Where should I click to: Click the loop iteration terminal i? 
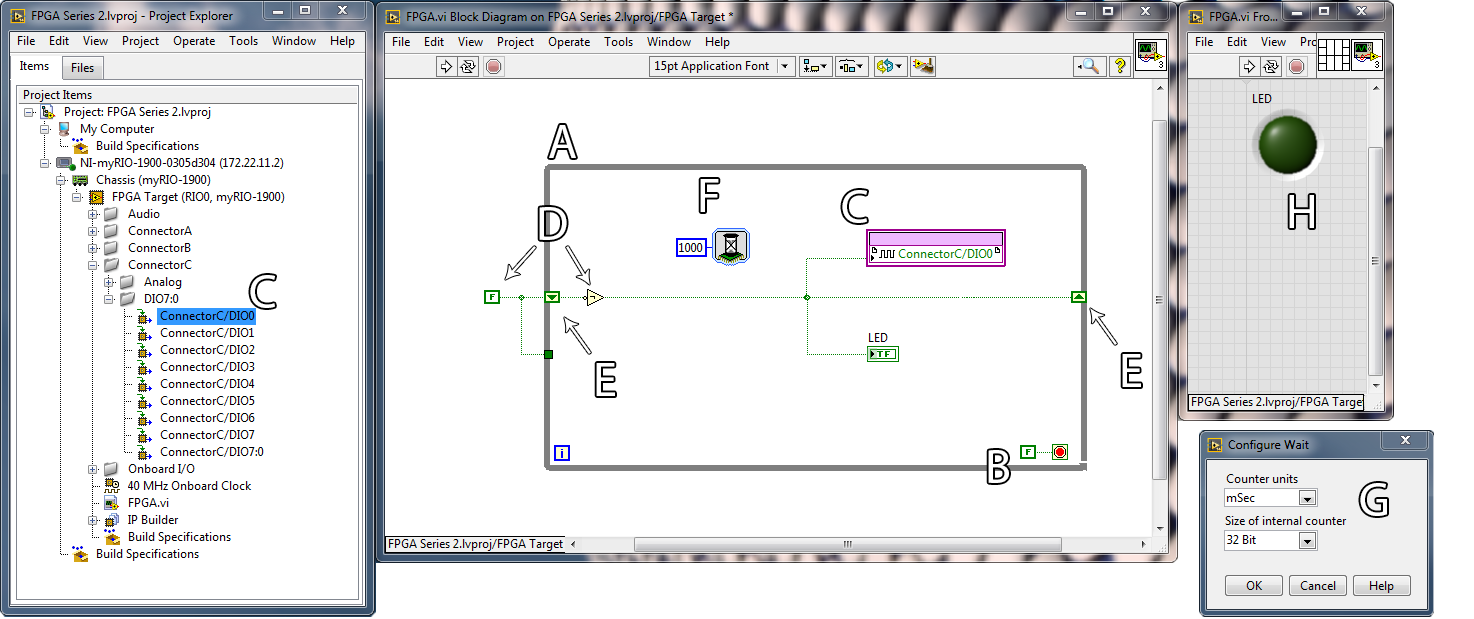562,453
